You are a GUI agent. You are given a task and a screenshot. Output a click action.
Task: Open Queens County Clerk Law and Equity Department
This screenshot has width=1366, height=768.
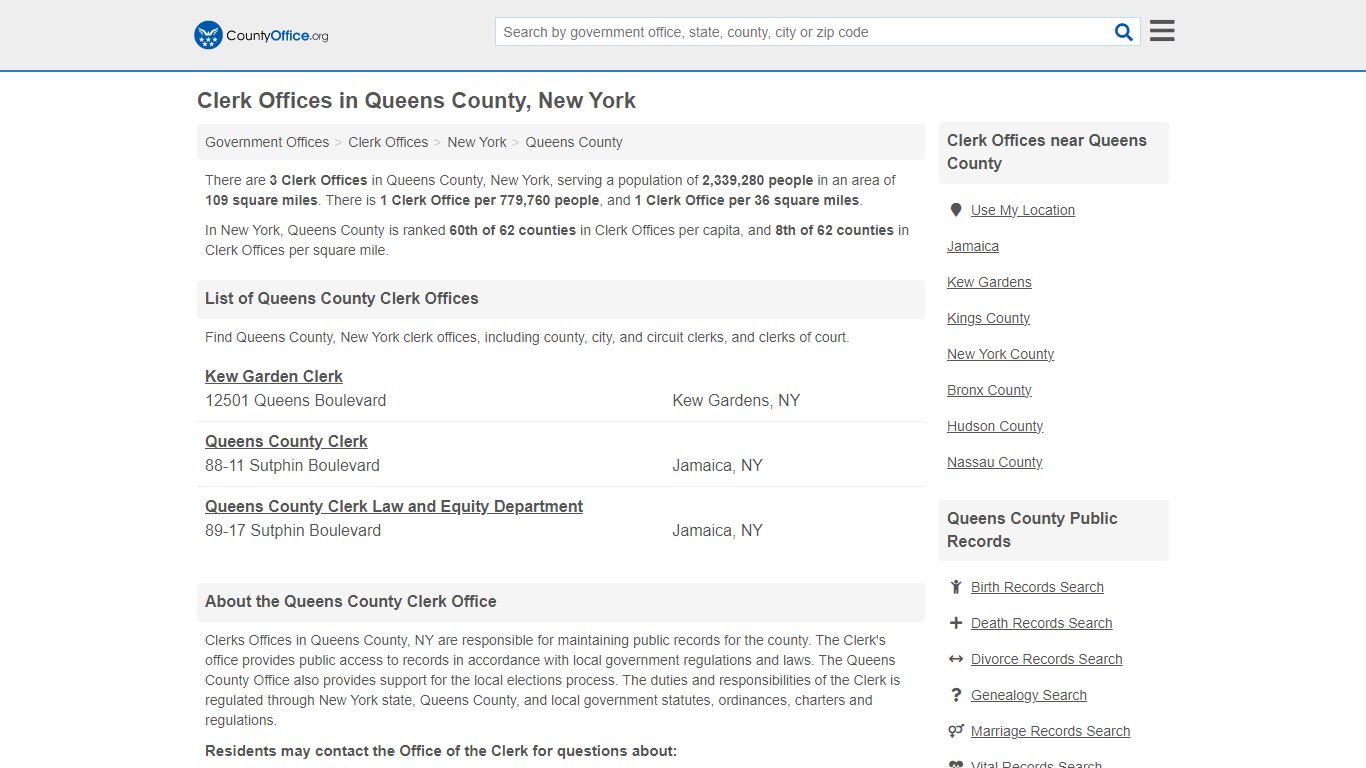click(x=394, y=506)
